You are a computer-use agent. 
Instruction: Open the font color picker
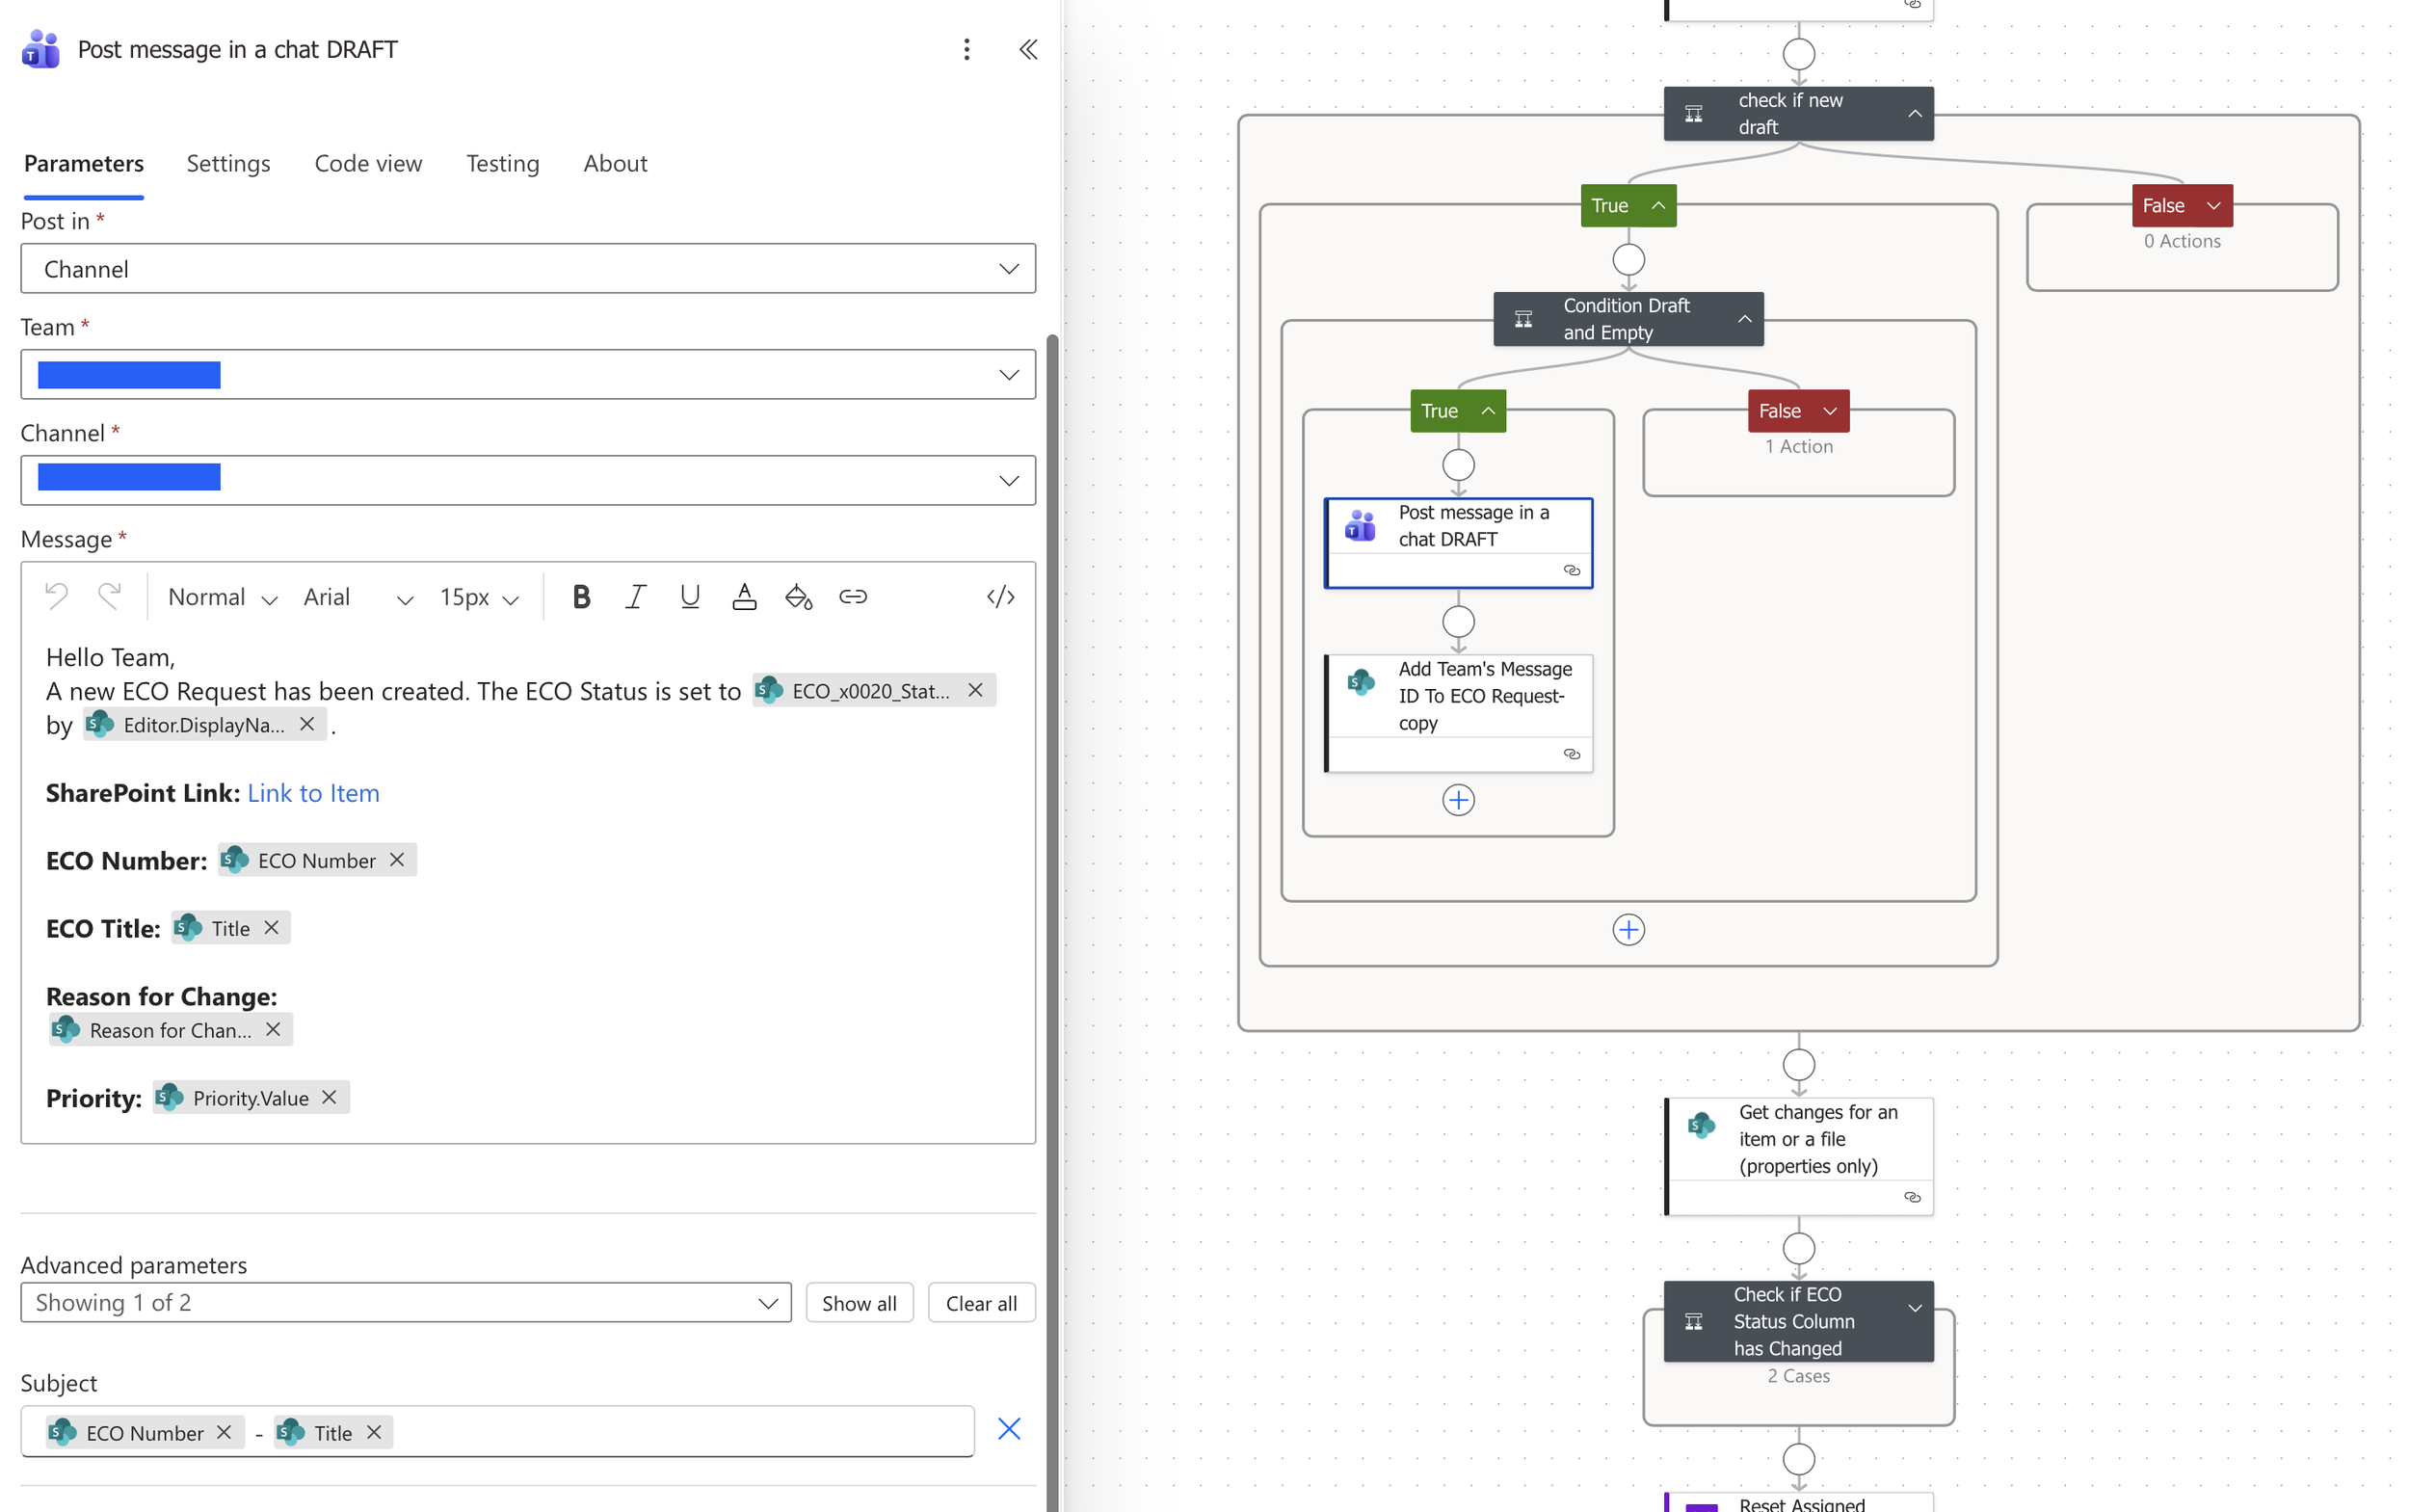pyautogui.click(x=744, y=597)
